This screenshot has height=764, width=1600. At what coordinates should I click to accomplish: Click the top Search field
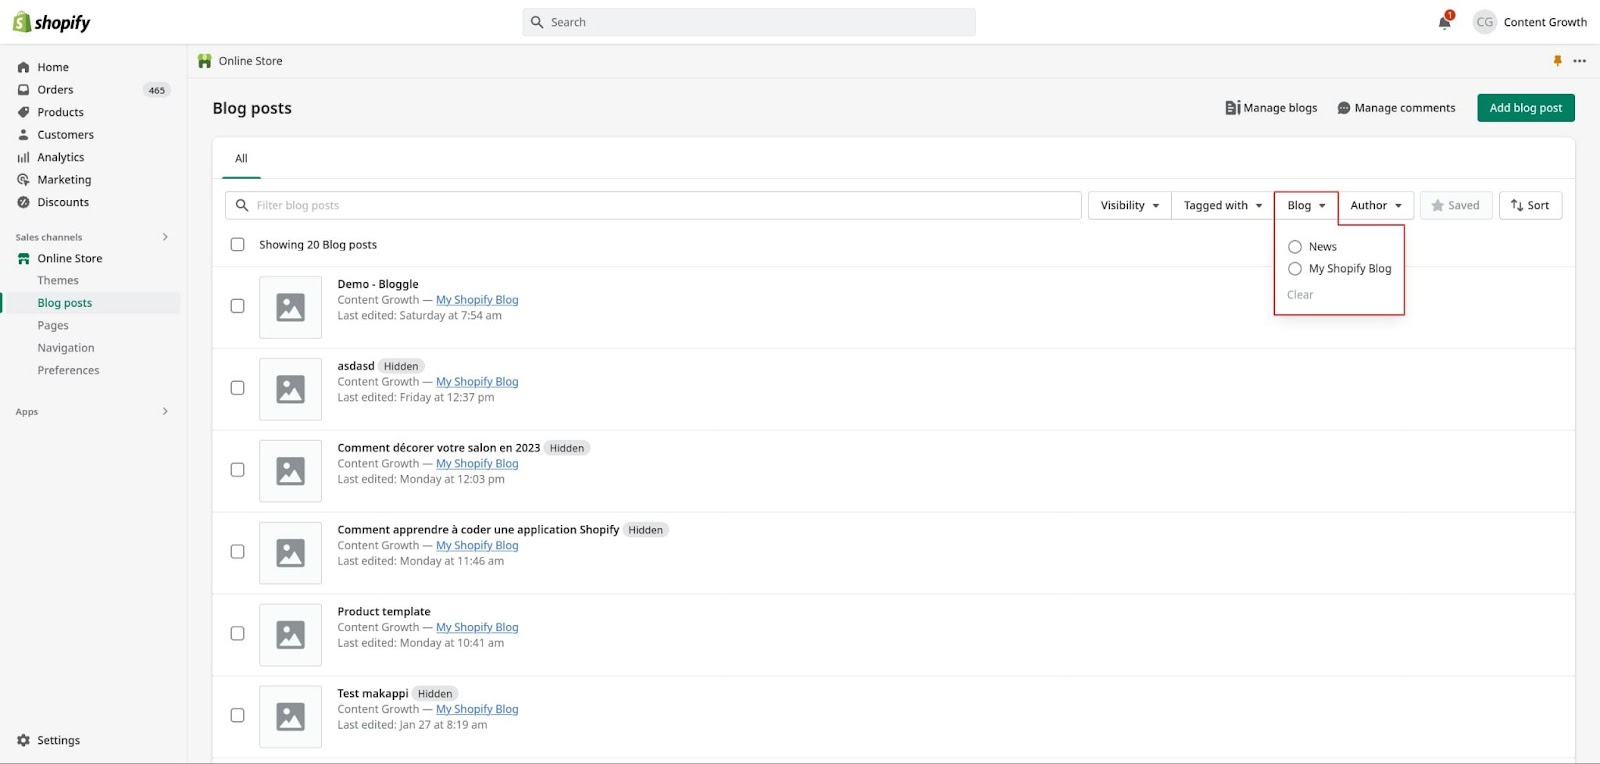(749, 22)
